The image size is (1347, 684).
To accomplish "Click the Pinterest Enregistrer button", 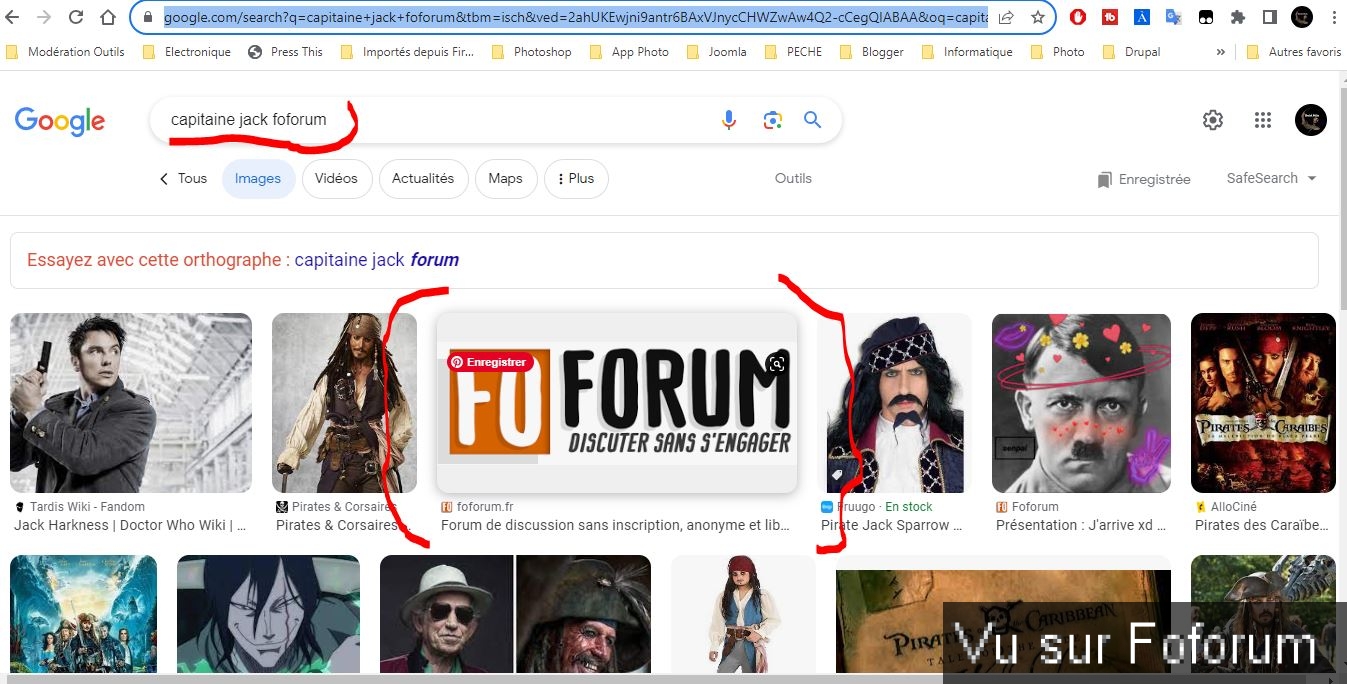I will tap(489, 362).
